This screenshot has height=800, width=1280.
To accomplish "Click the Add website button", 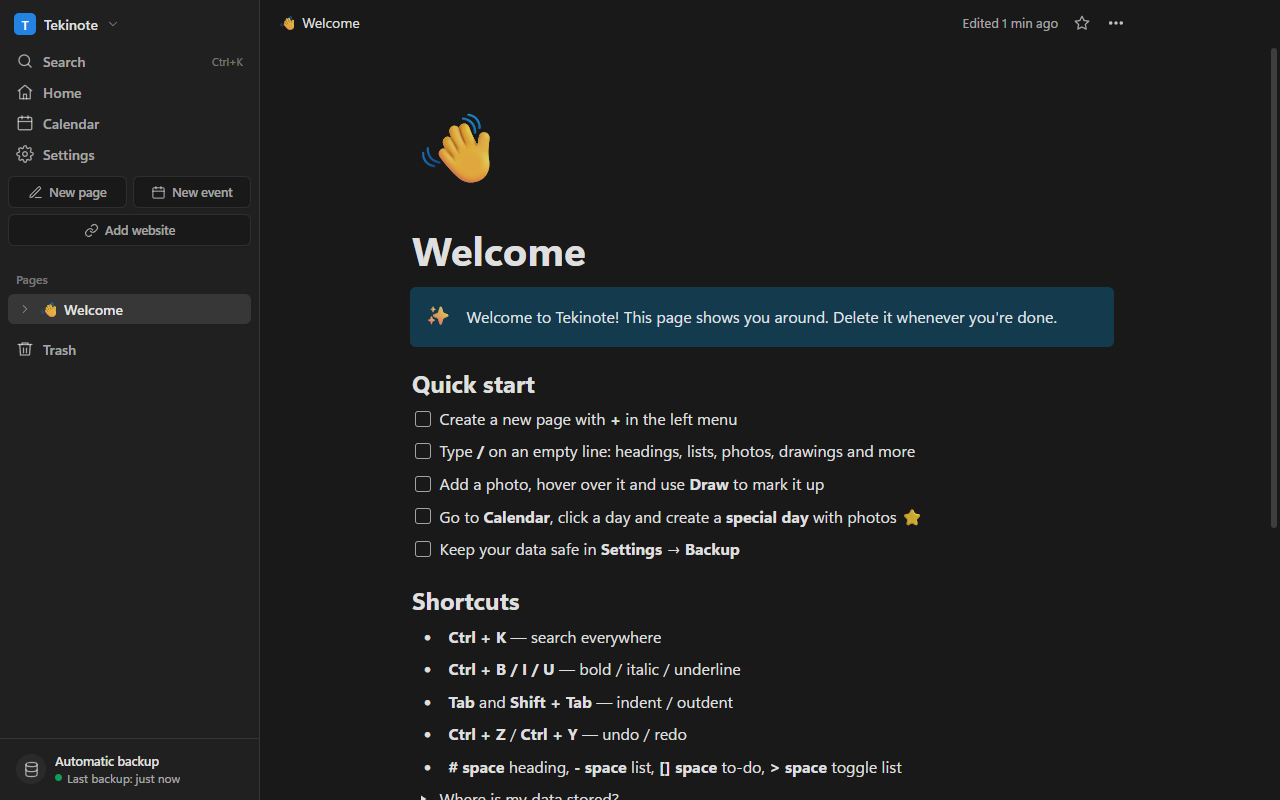I will tap(129, 230).
